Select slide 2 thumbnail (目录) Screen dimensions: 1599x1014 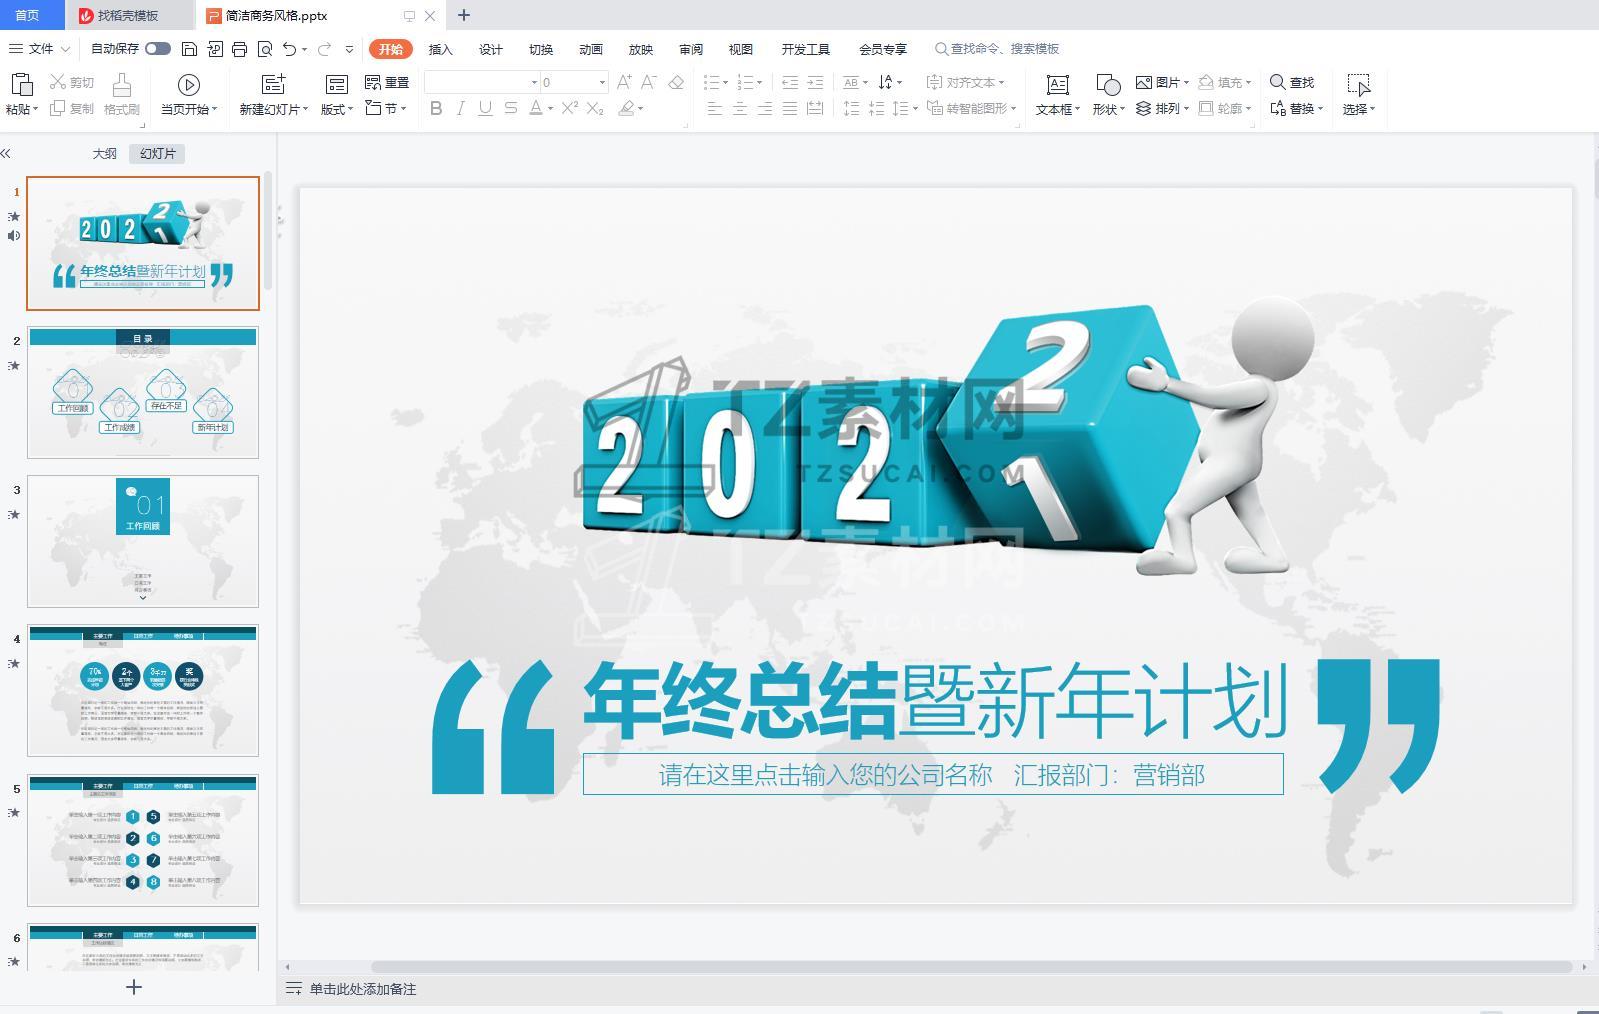(x=143, y=392)
